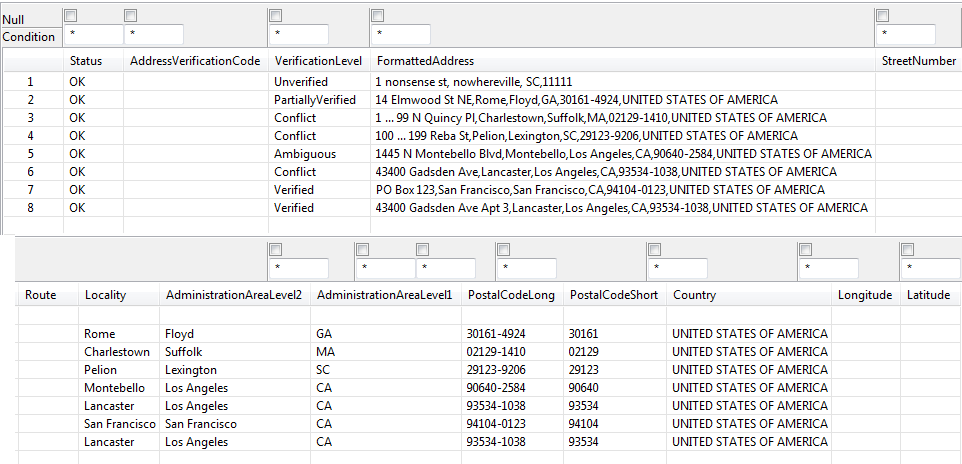Click the AdministrationAreaLevel2 column header
The image size is (962, 464).
pyautogui.click(x=233, y=295)
